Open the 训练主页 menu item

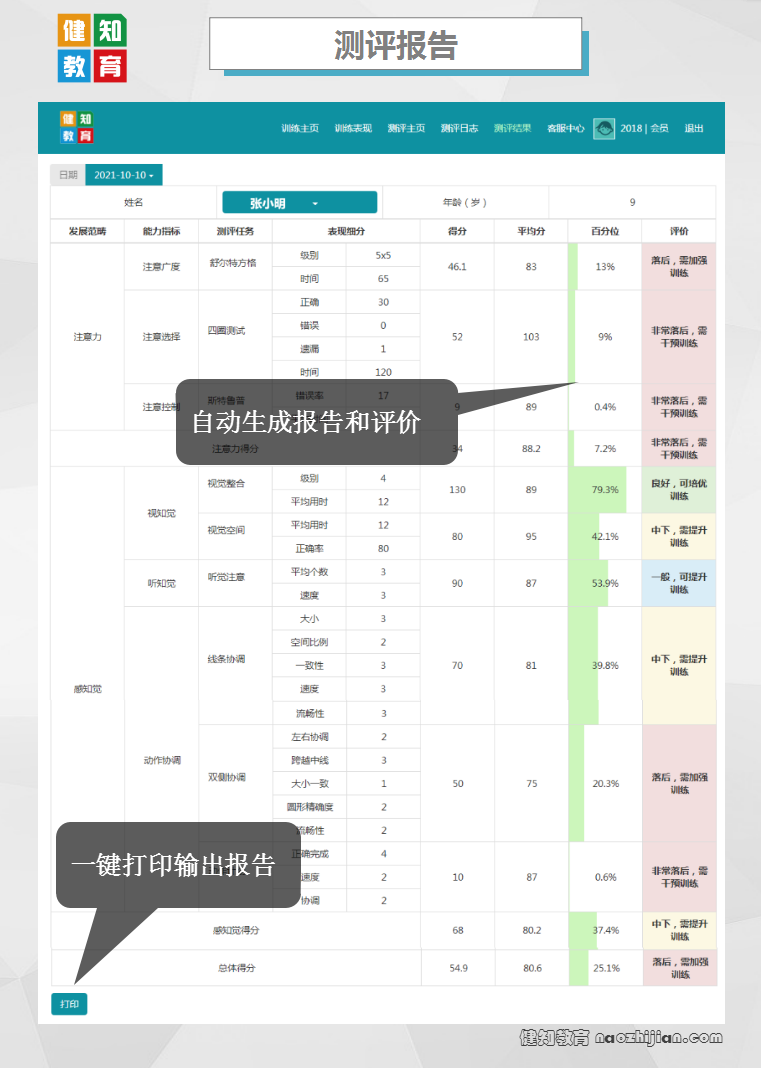tap(300, 128)
